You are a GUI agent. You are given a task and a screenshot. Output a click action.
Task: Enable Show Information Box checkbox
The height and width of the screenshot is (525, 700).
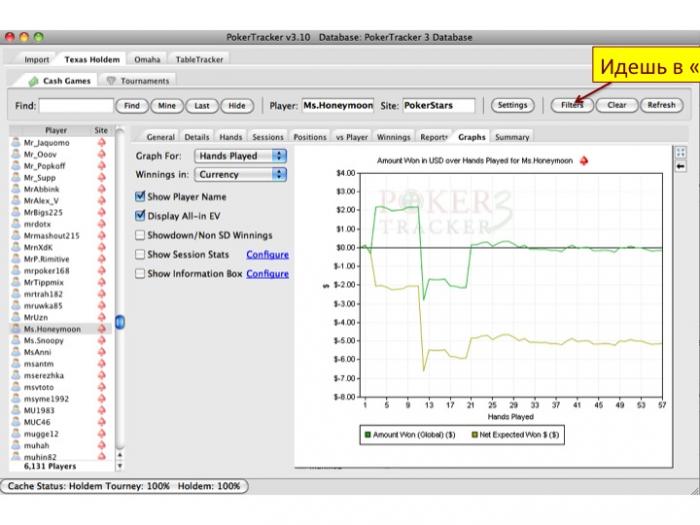(140, 273)
